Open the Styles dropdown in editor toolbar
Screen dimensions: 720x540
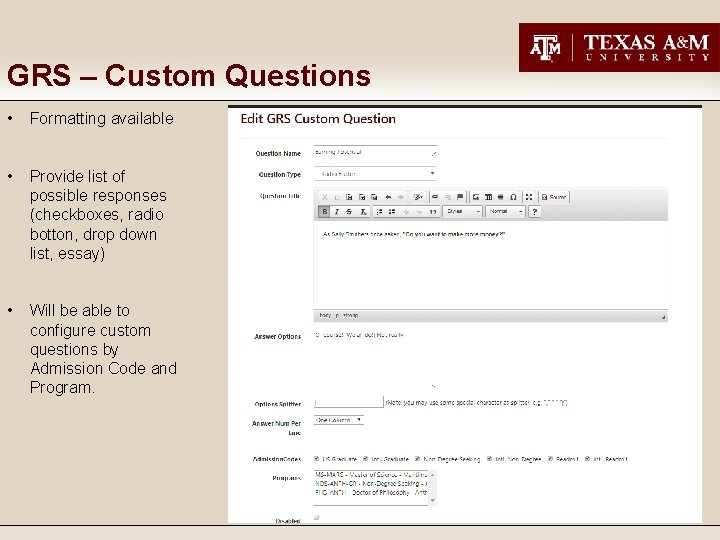462,211
